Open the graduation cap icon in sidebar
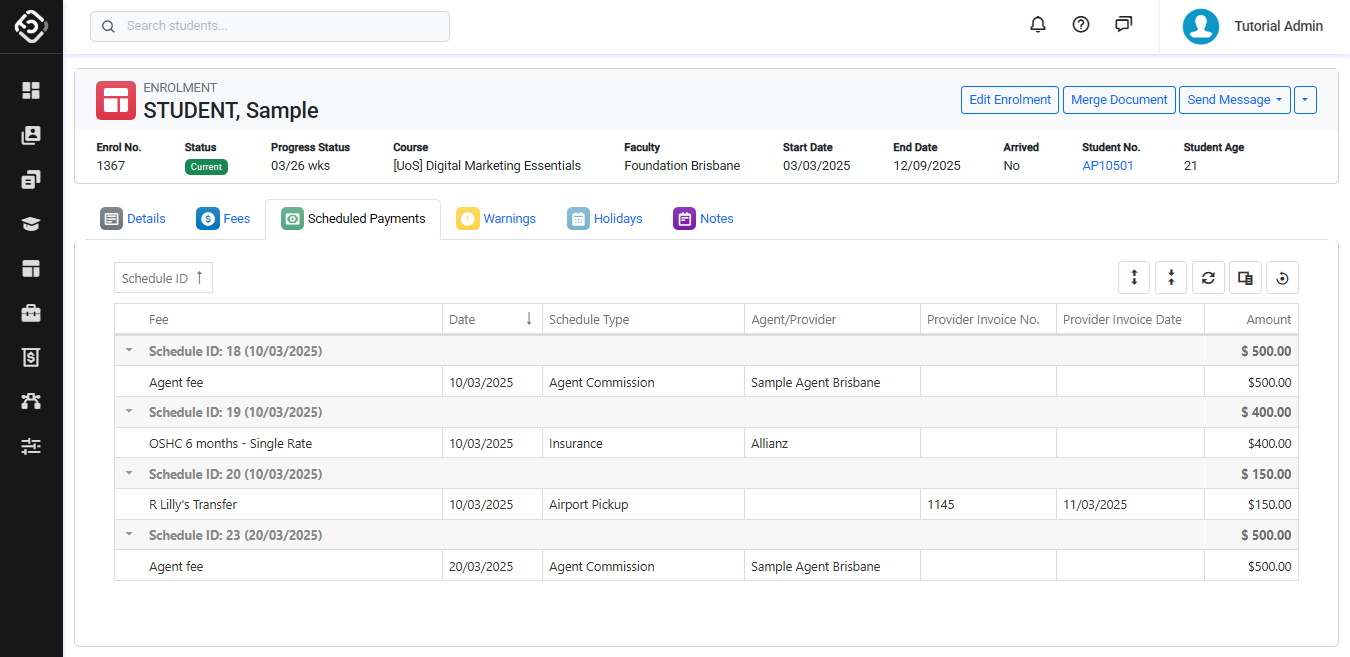1350x657 pixels. click(x=31, y=224)
